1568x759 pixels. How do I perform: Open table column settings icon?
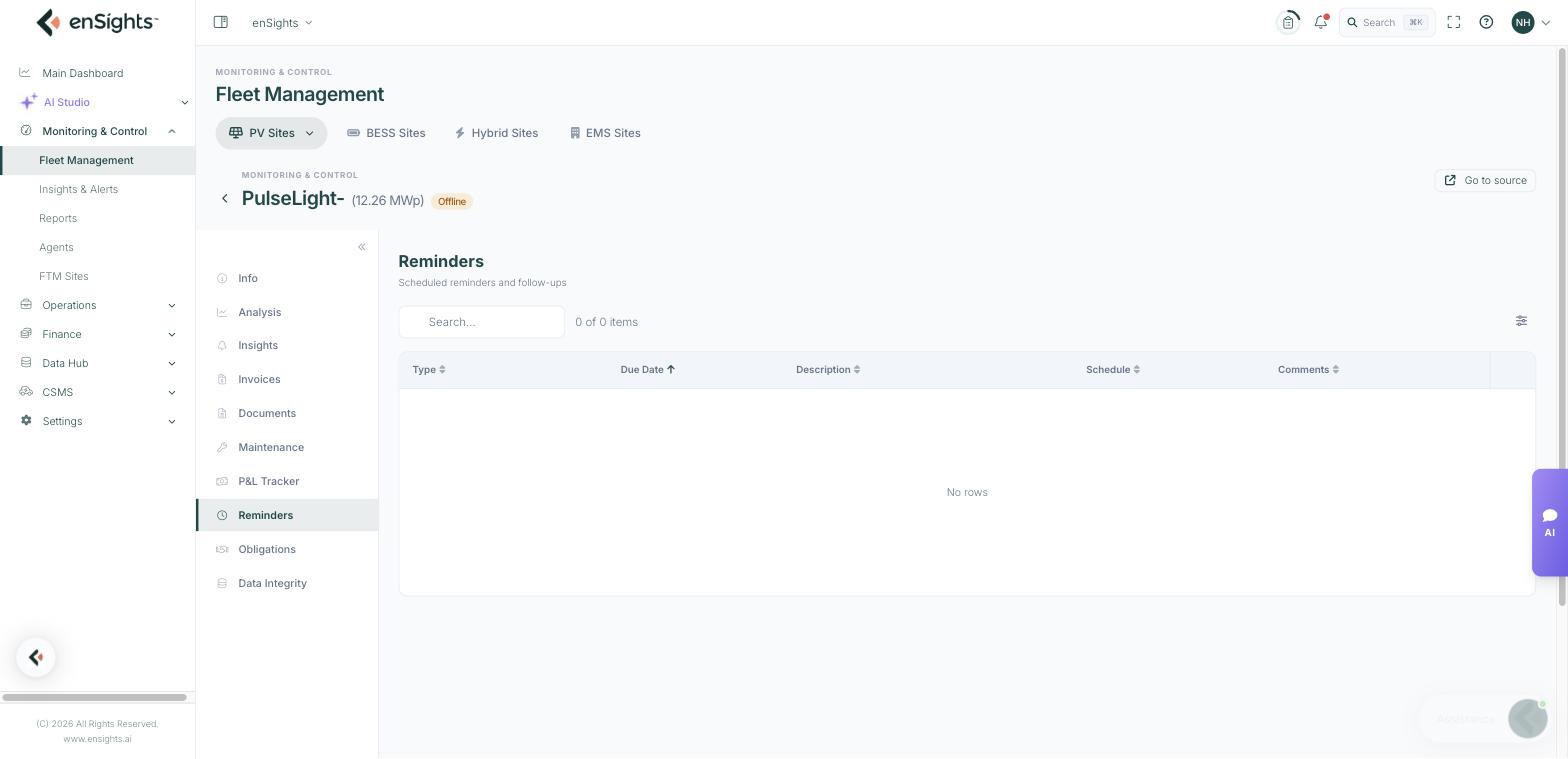tap(1521, 321)
